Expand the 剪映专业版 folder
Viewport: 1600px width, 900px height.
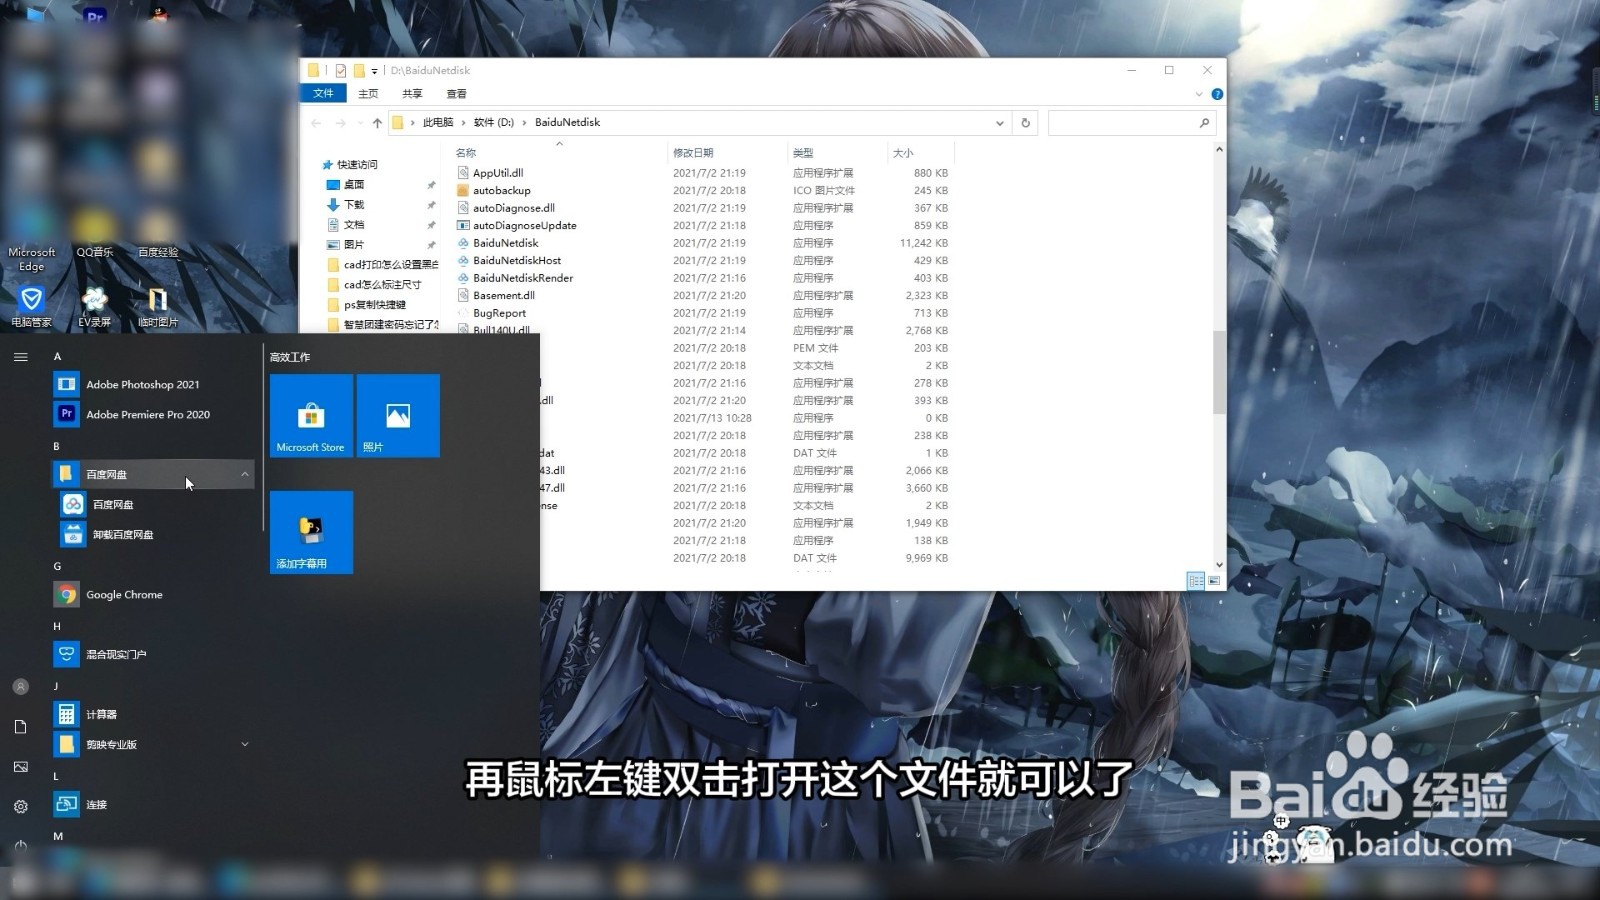pyautogui.click(x=153, y=744)
